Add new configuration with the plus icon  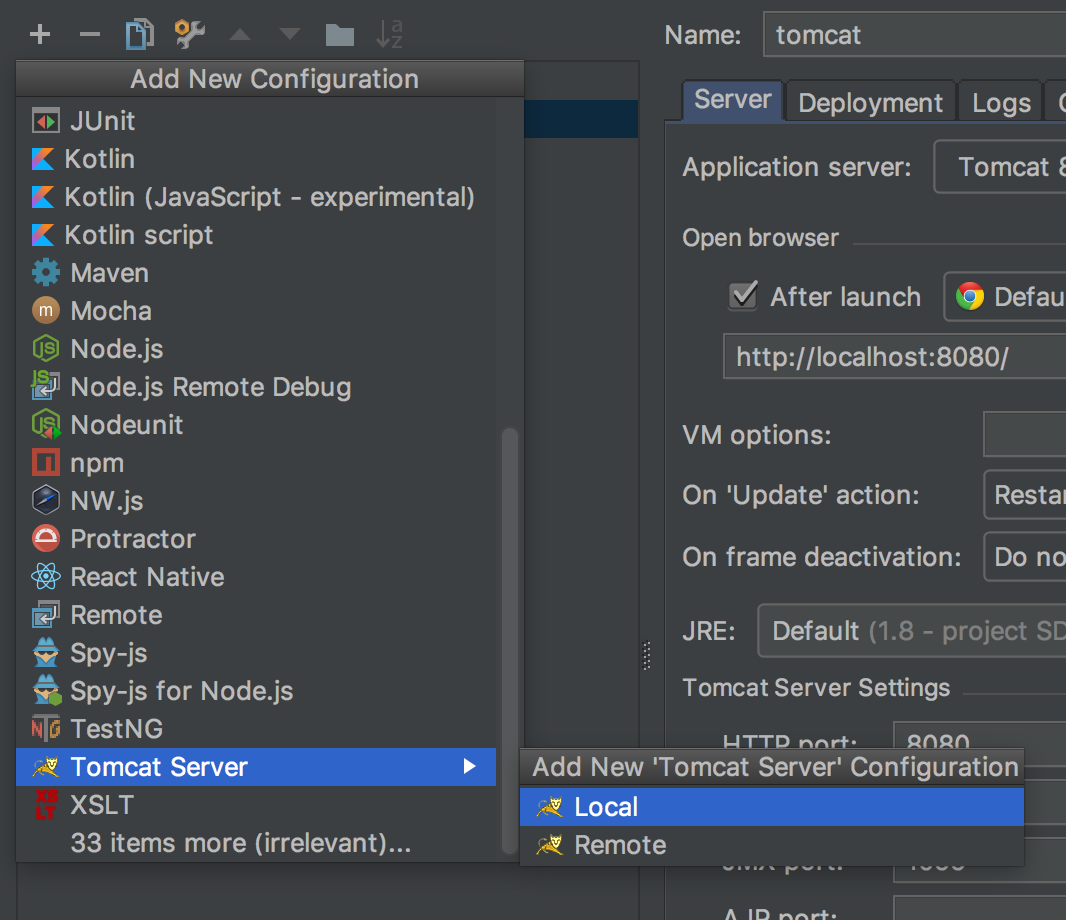(39, 33)
